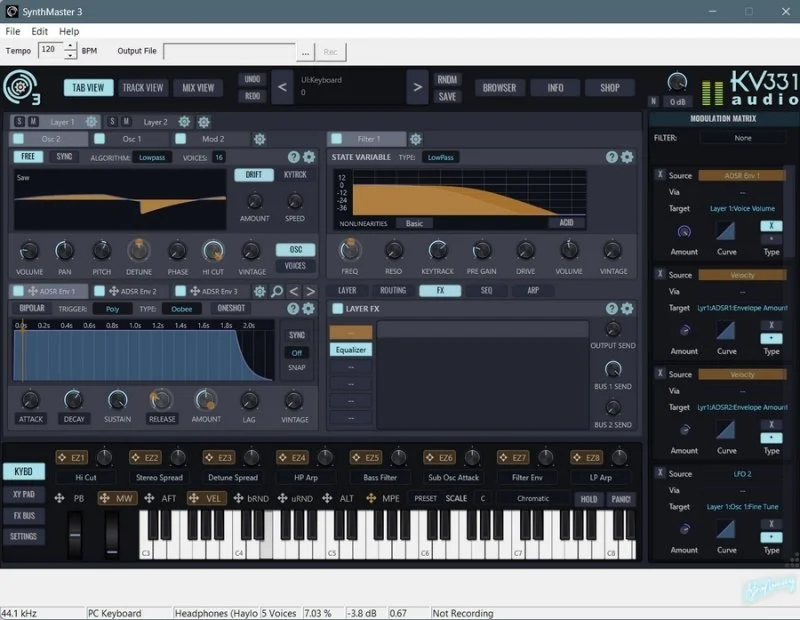Switch to MIX VIEW
The image size is (800, 620).
[x=198, y=88]
